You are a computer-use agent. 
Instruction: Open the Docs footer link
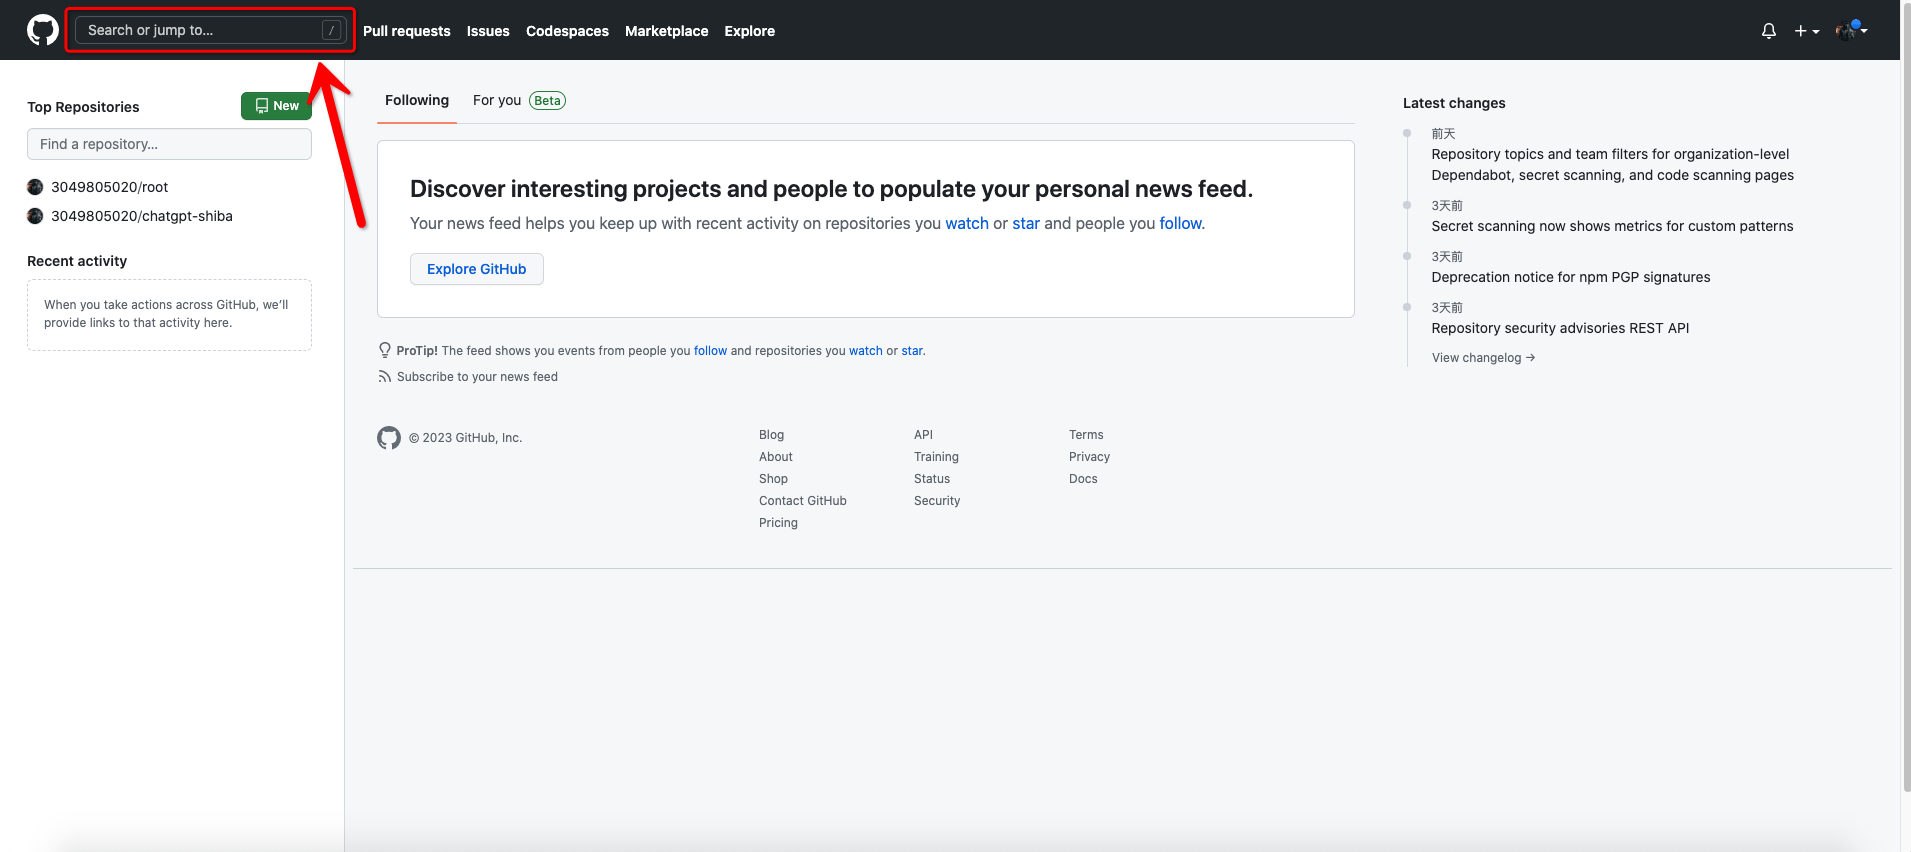tap(1083, 479)
